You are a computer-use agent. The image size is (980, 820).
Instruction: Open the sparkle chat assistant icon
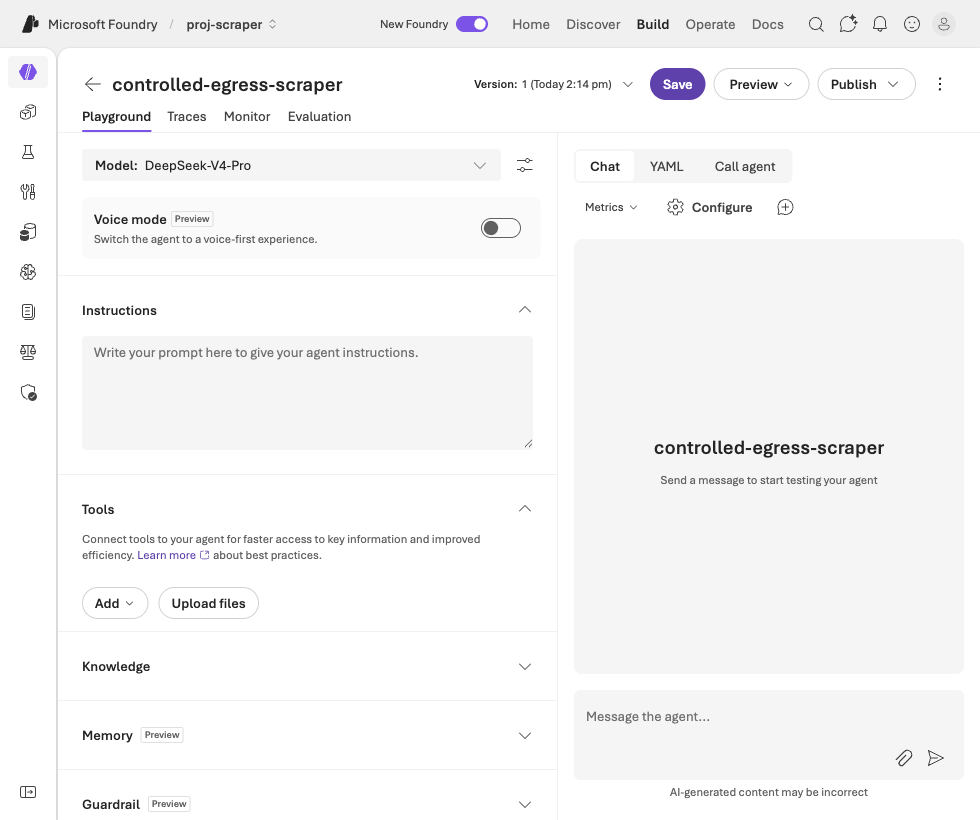[x=848, y=24]
